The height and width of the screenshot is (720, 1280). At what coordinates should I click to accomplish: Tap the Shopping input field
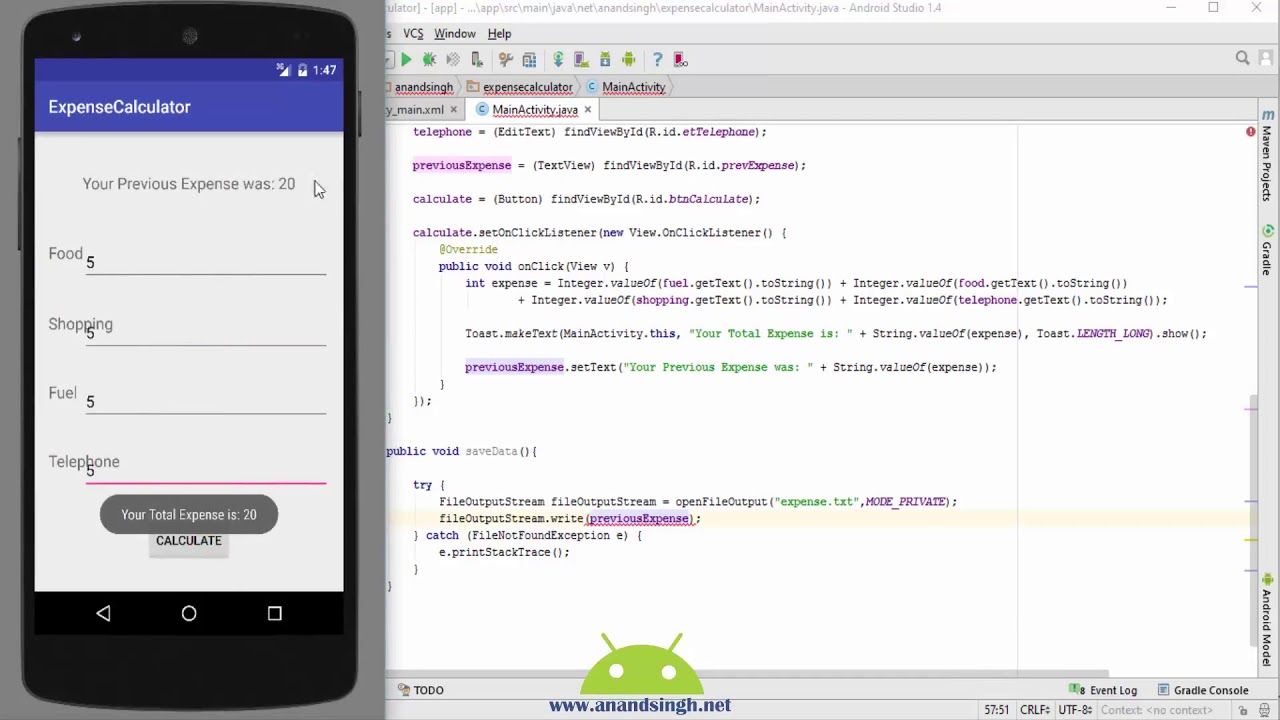click(x=206, y=332)
